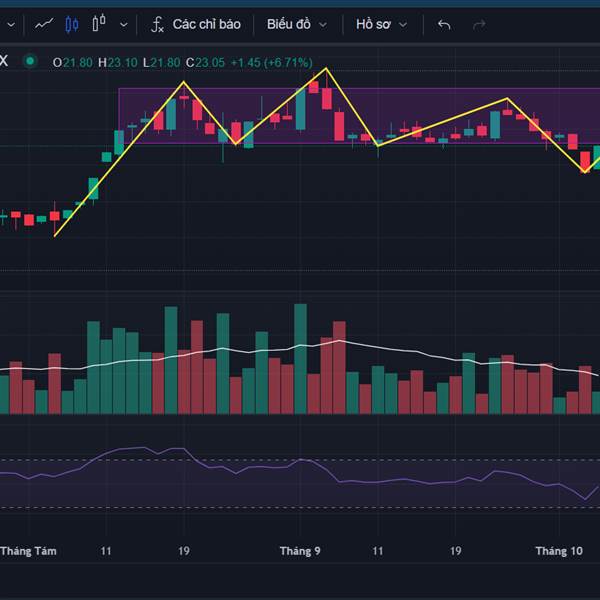Select the solid candlestick chart icon

coord(71,24)
